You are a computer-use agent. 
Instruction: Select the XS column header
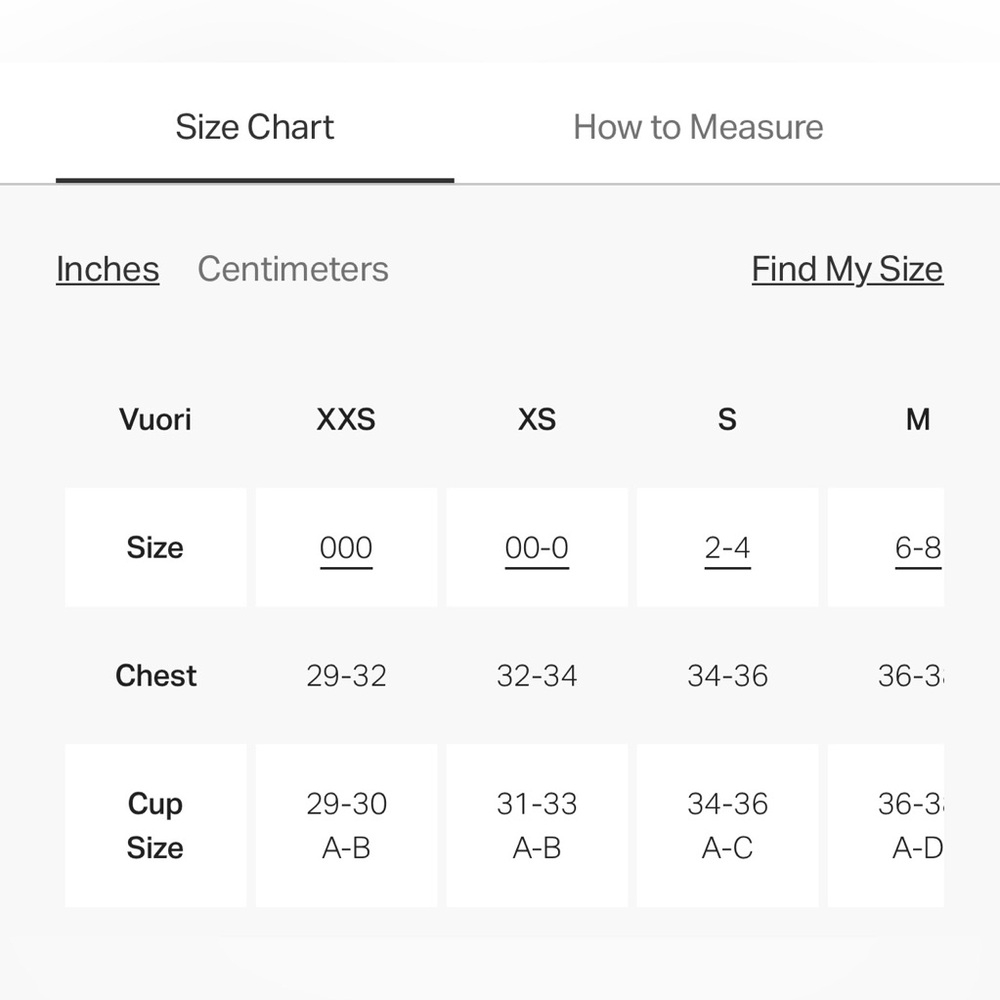(x=537, y=420)
